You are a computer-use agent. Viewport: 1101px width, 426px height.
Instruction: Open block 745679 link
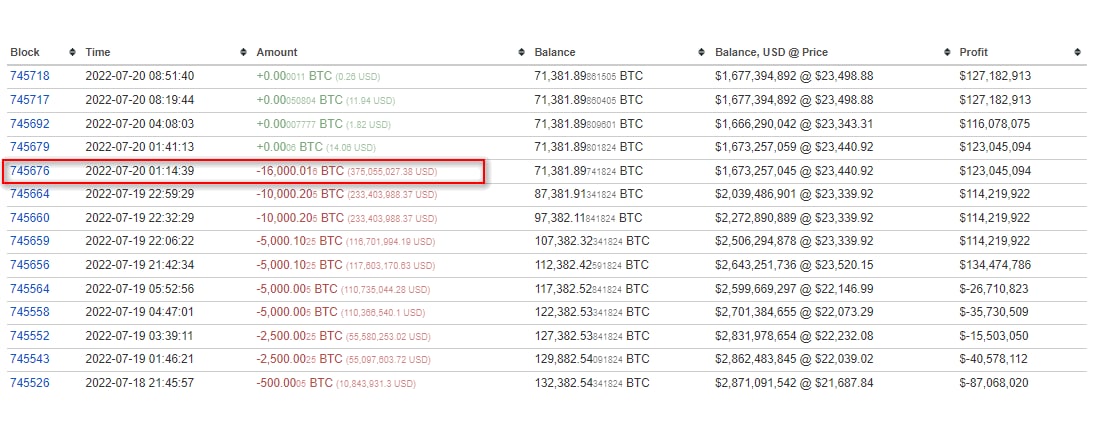[29, 148]
